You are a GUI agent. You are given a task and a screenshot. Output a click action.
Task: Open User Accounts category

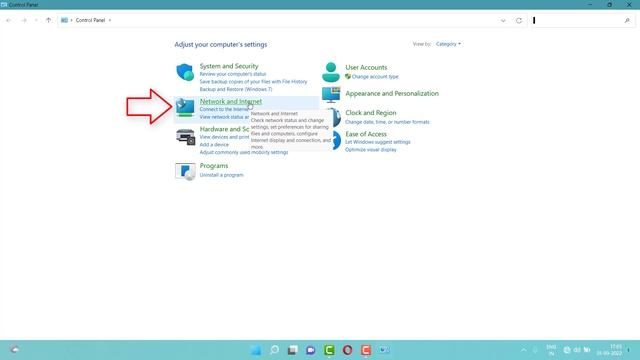tap(366, 67)
